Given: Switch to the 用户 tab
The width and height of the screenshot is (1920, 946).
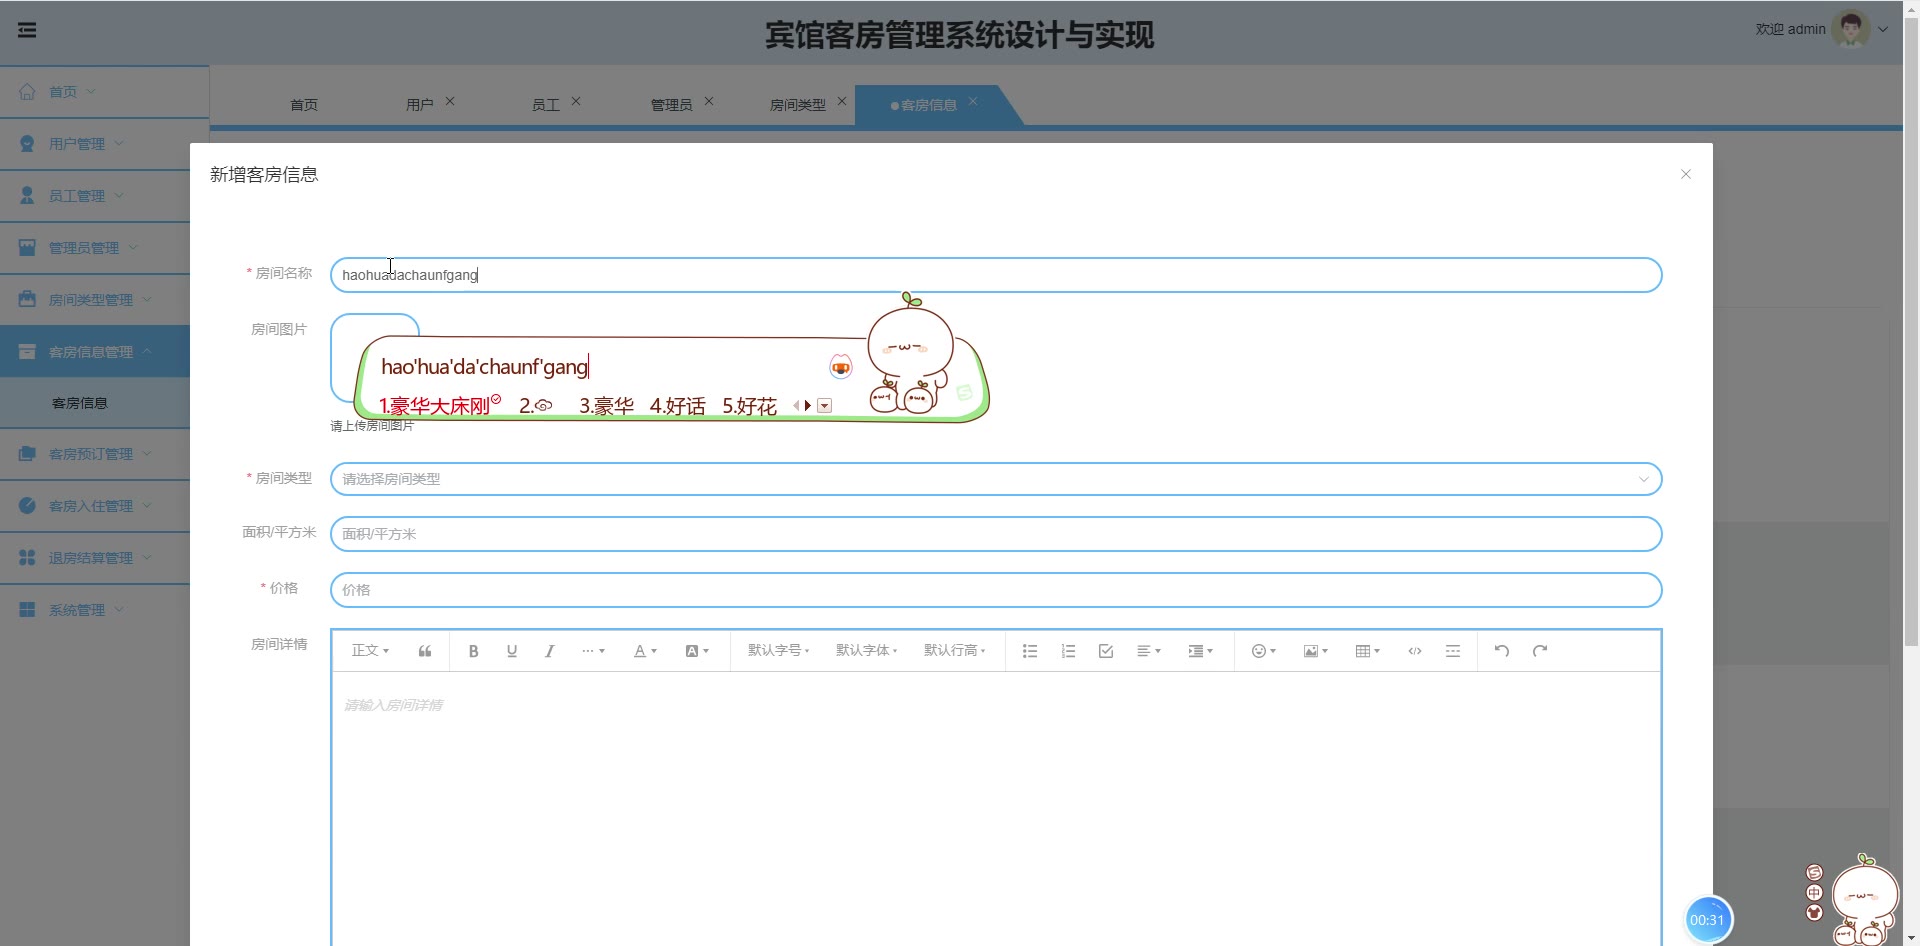Looking at the screenshot, I should click(x=420, y=105).
